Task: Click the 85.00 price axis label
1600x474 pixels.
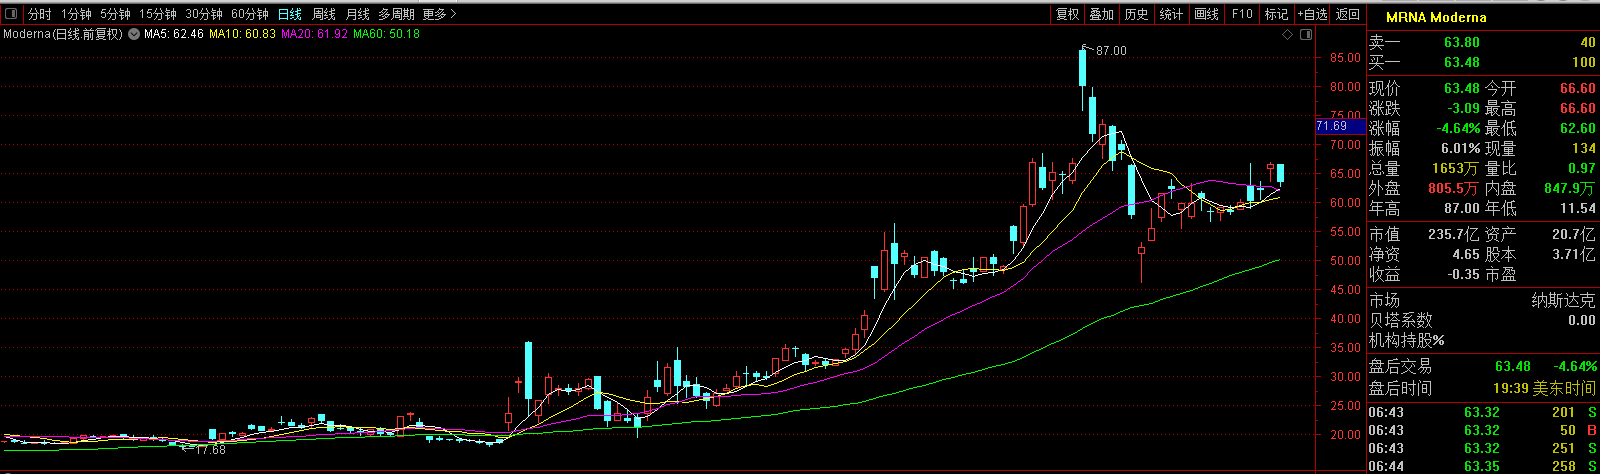Action: coord(1345,57)
